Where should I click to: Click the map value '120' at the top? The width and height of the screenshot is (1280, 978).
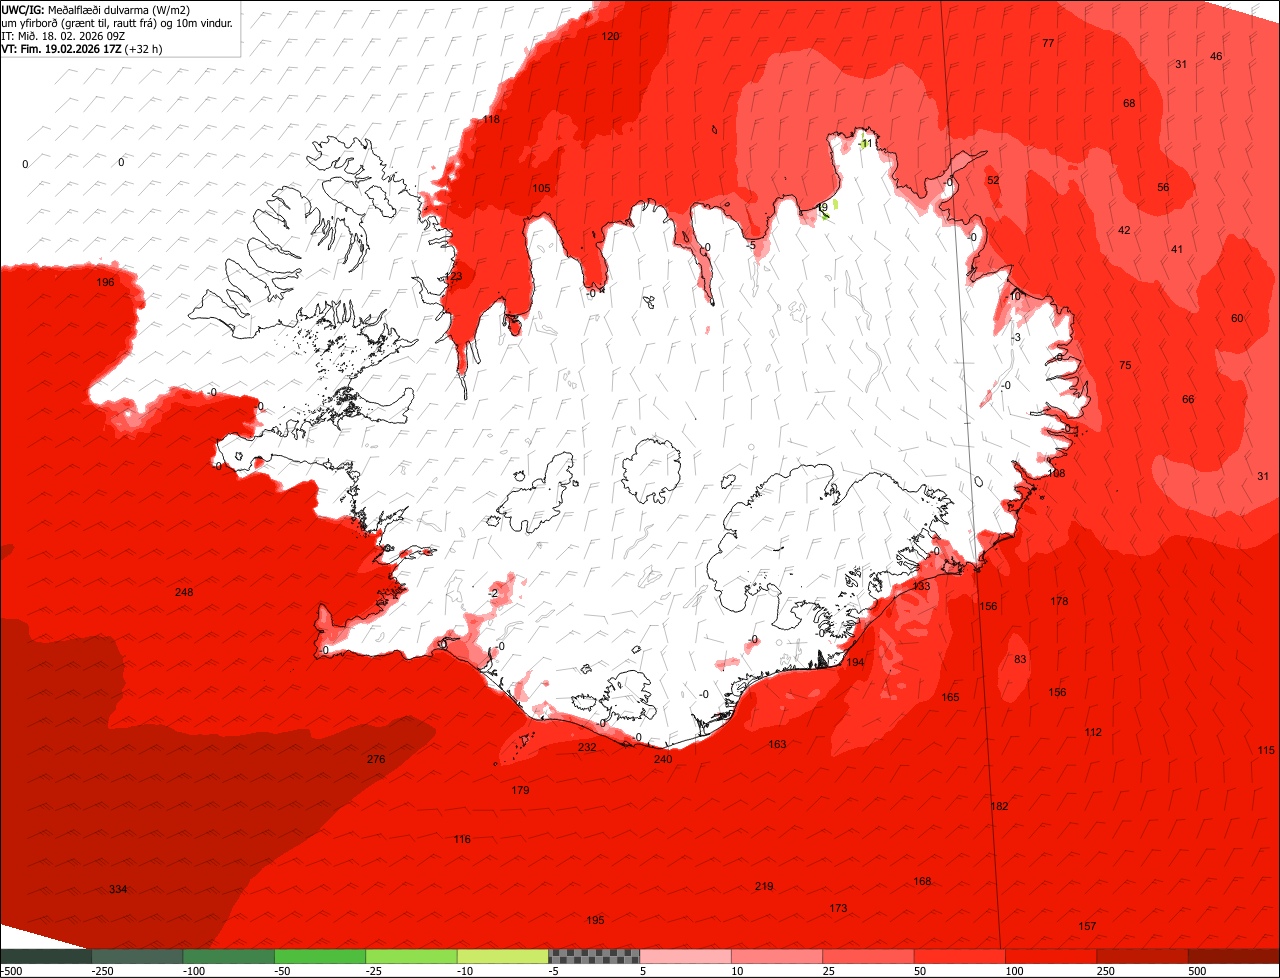[610, 37]
